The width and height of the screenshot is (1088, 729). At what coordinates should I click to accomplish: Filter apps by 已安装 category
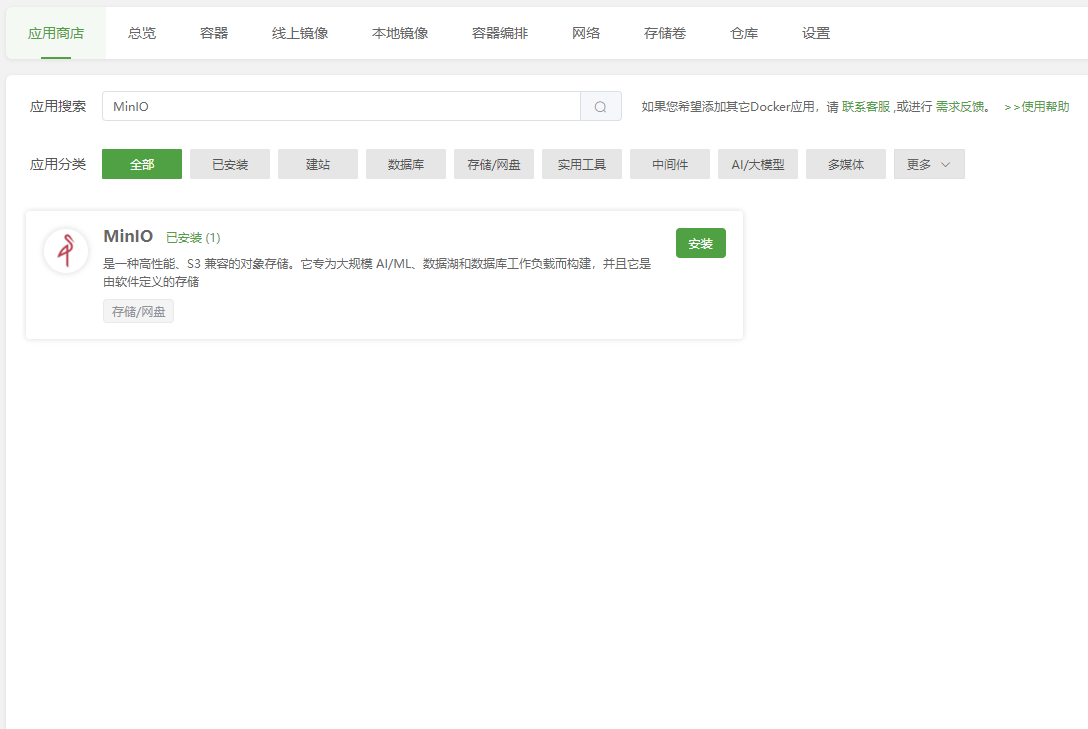point(230,164)
